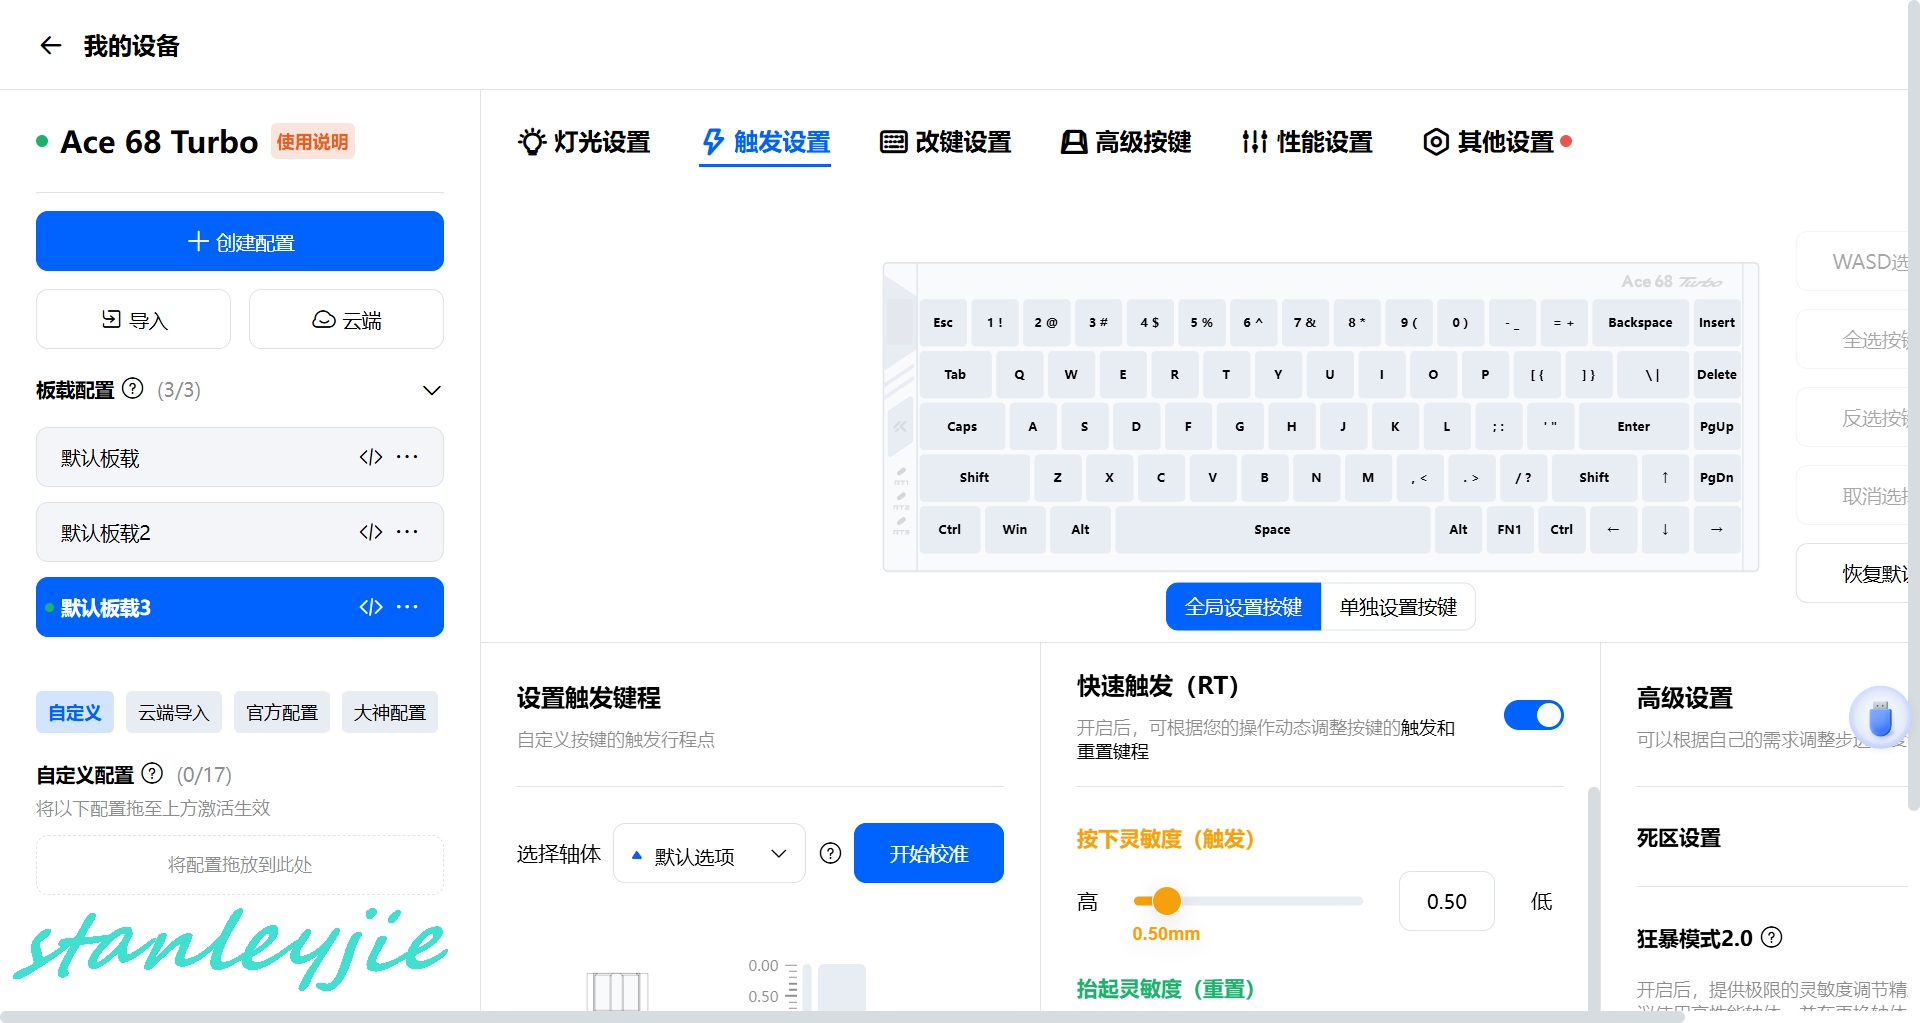Click help icon next to 狂暴模式2.0
1920x1023 pixels.
(x=1771, y=937)
